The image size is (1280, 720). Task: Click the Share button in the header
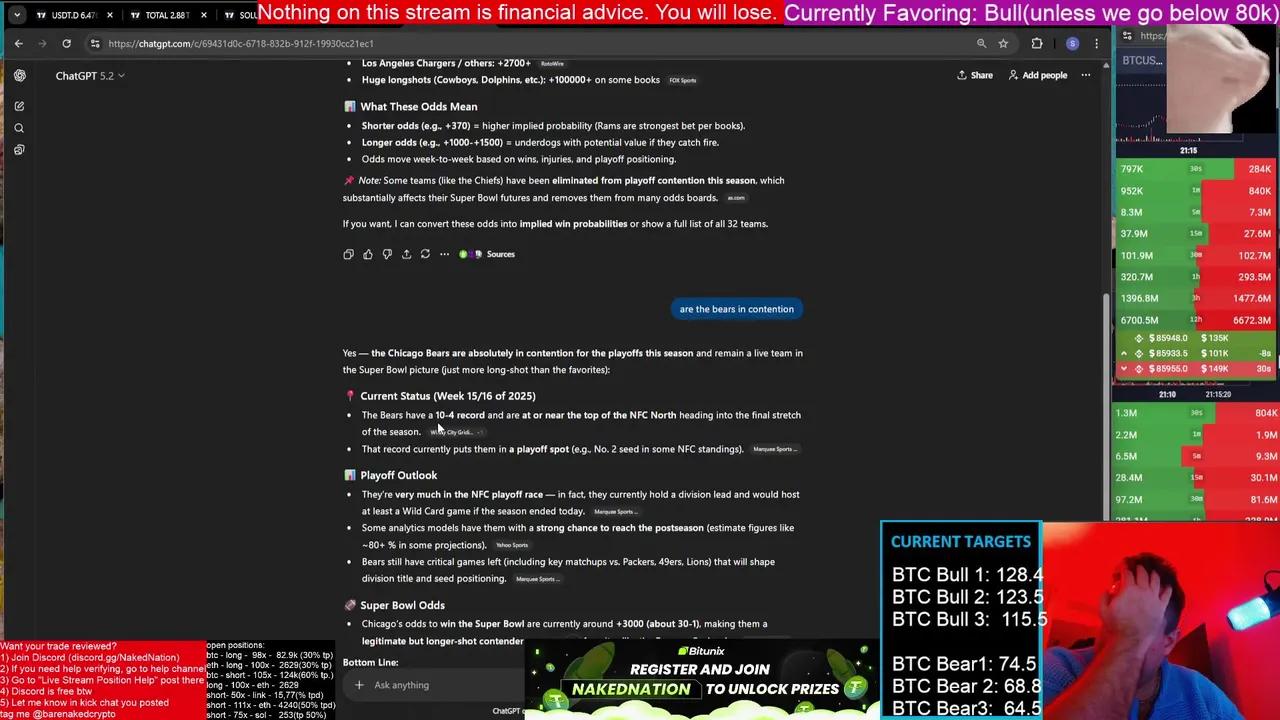(974, 75)
